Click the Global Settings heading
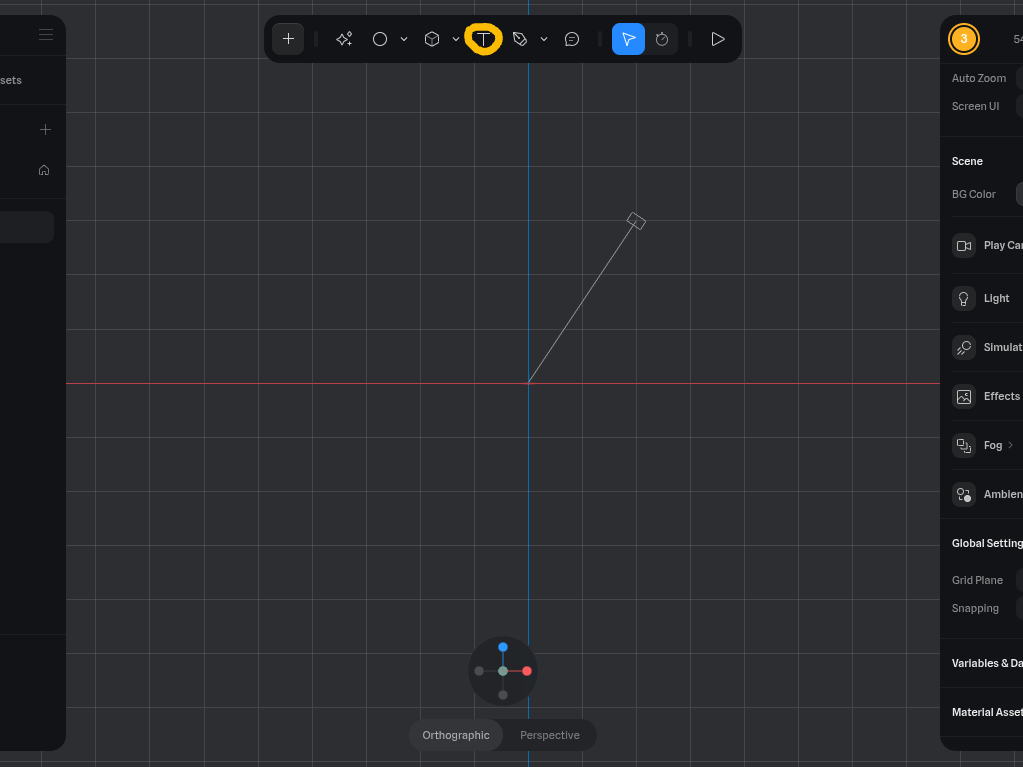 point(987,543)
